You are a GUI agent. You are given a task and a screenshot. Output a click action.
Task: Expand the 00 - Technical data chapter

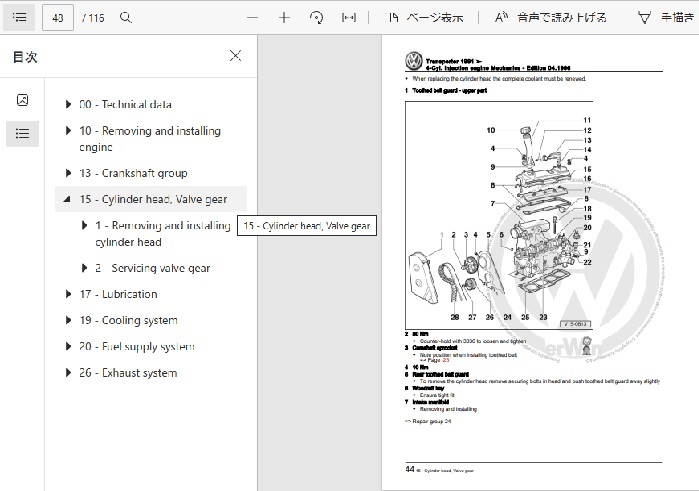(68, 104)
